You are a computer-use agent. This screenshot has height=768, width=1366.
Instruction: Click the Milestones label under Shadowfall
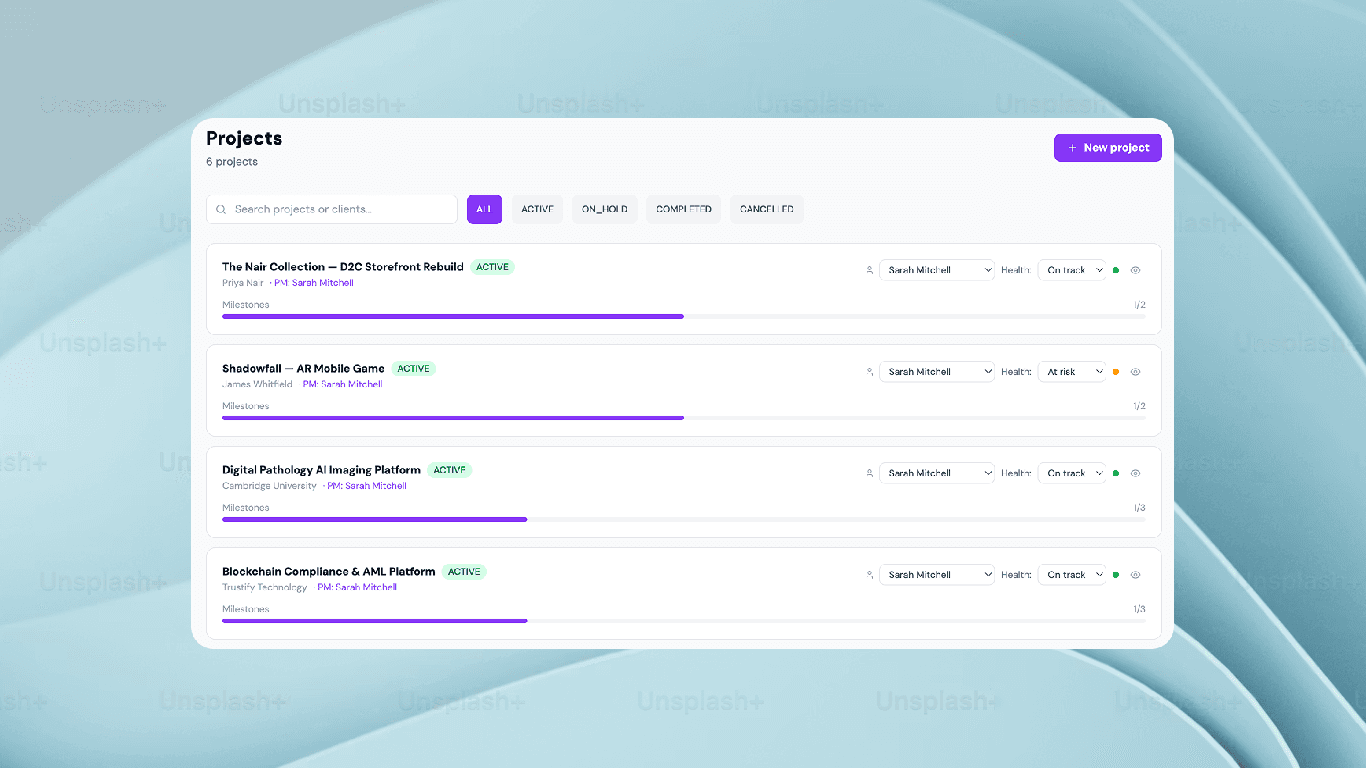[x=246, y=407]
